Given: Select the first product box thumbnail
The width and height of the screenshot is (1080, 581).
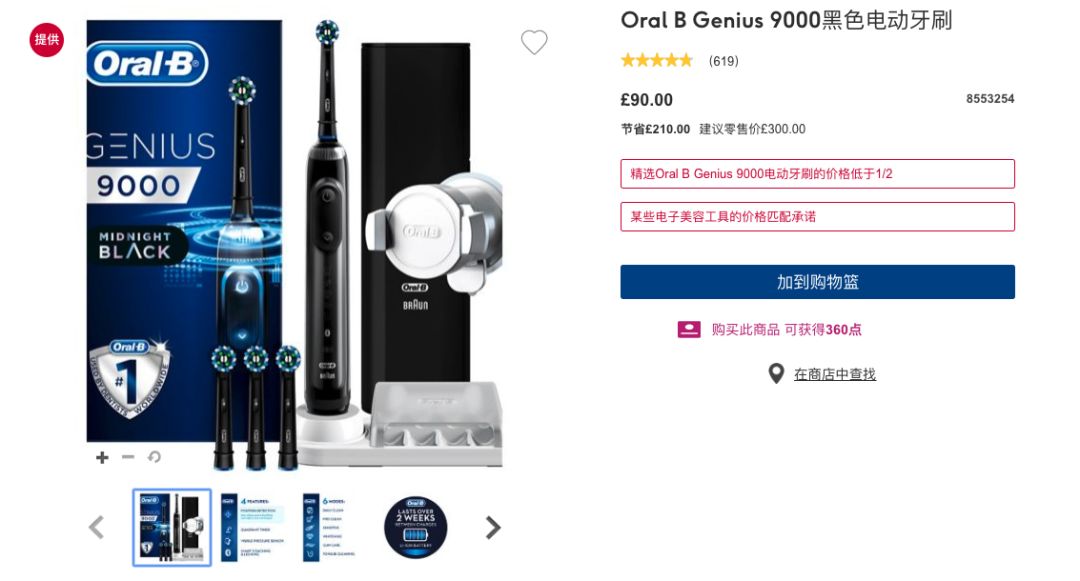Looking at the screenshot, I should pyautogui.click(x=172, y=528).
